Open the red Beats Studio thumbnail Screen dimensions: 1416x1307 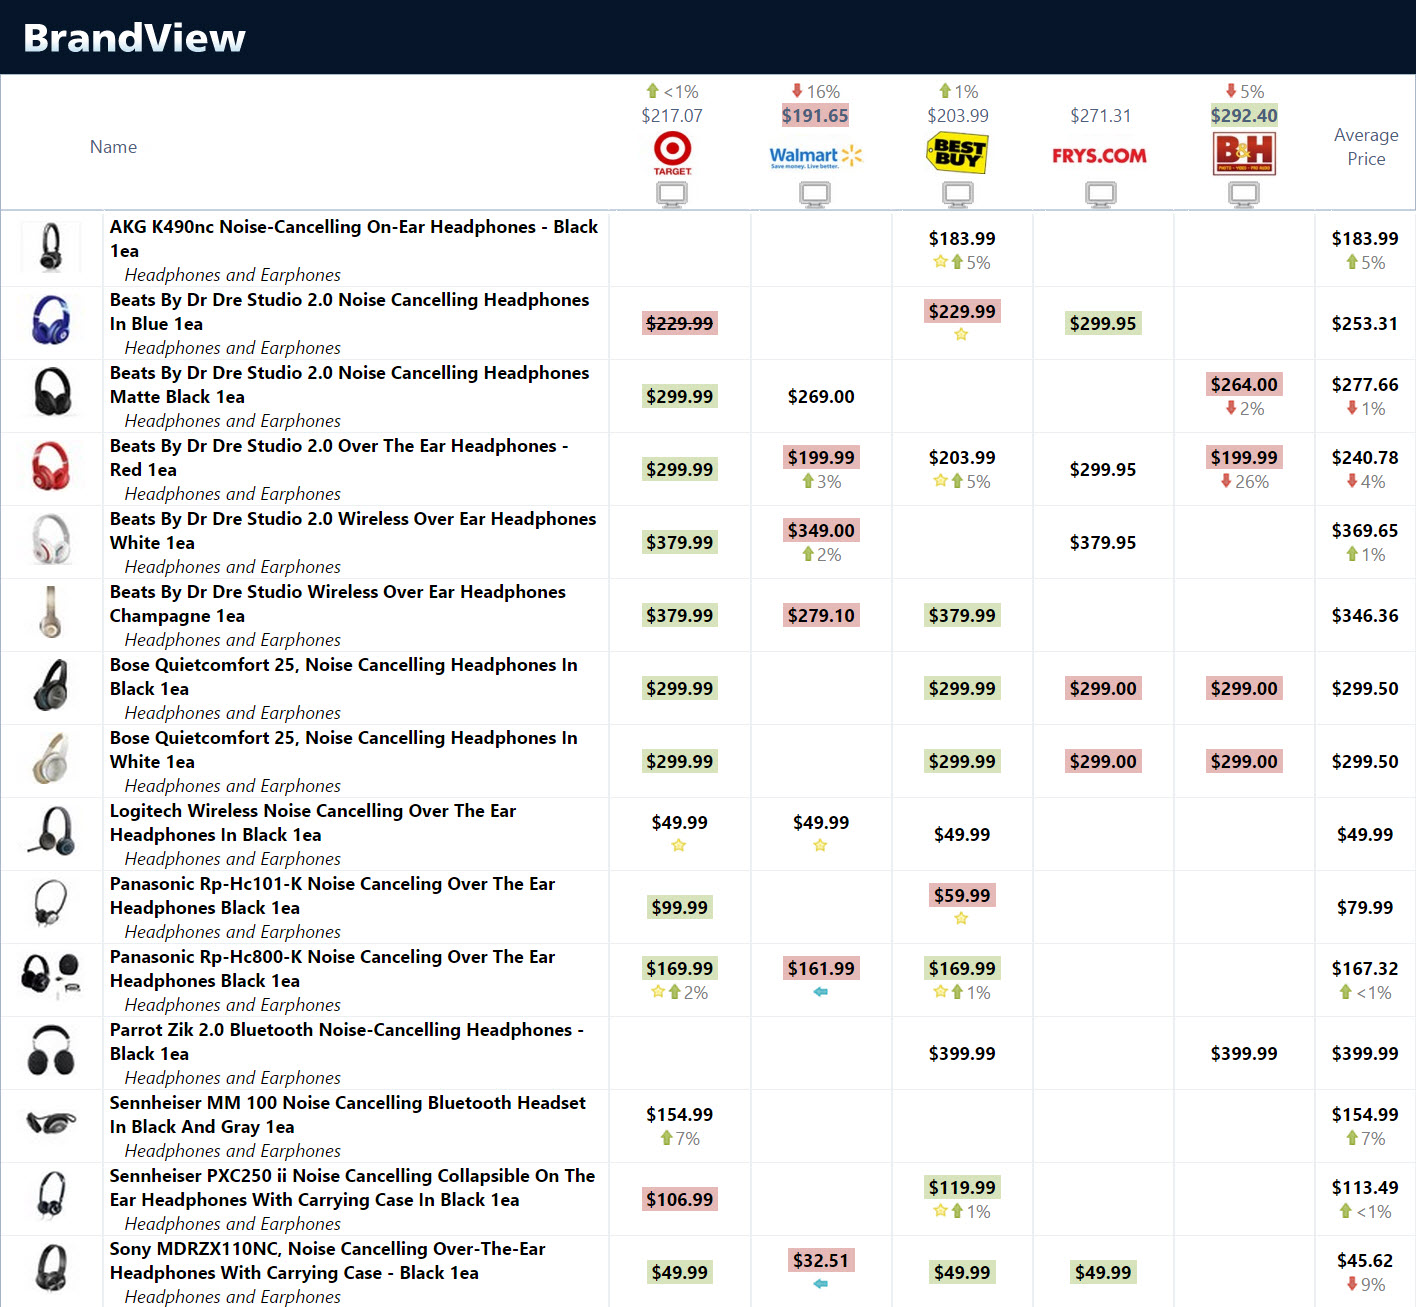click(x=50, y=467)
